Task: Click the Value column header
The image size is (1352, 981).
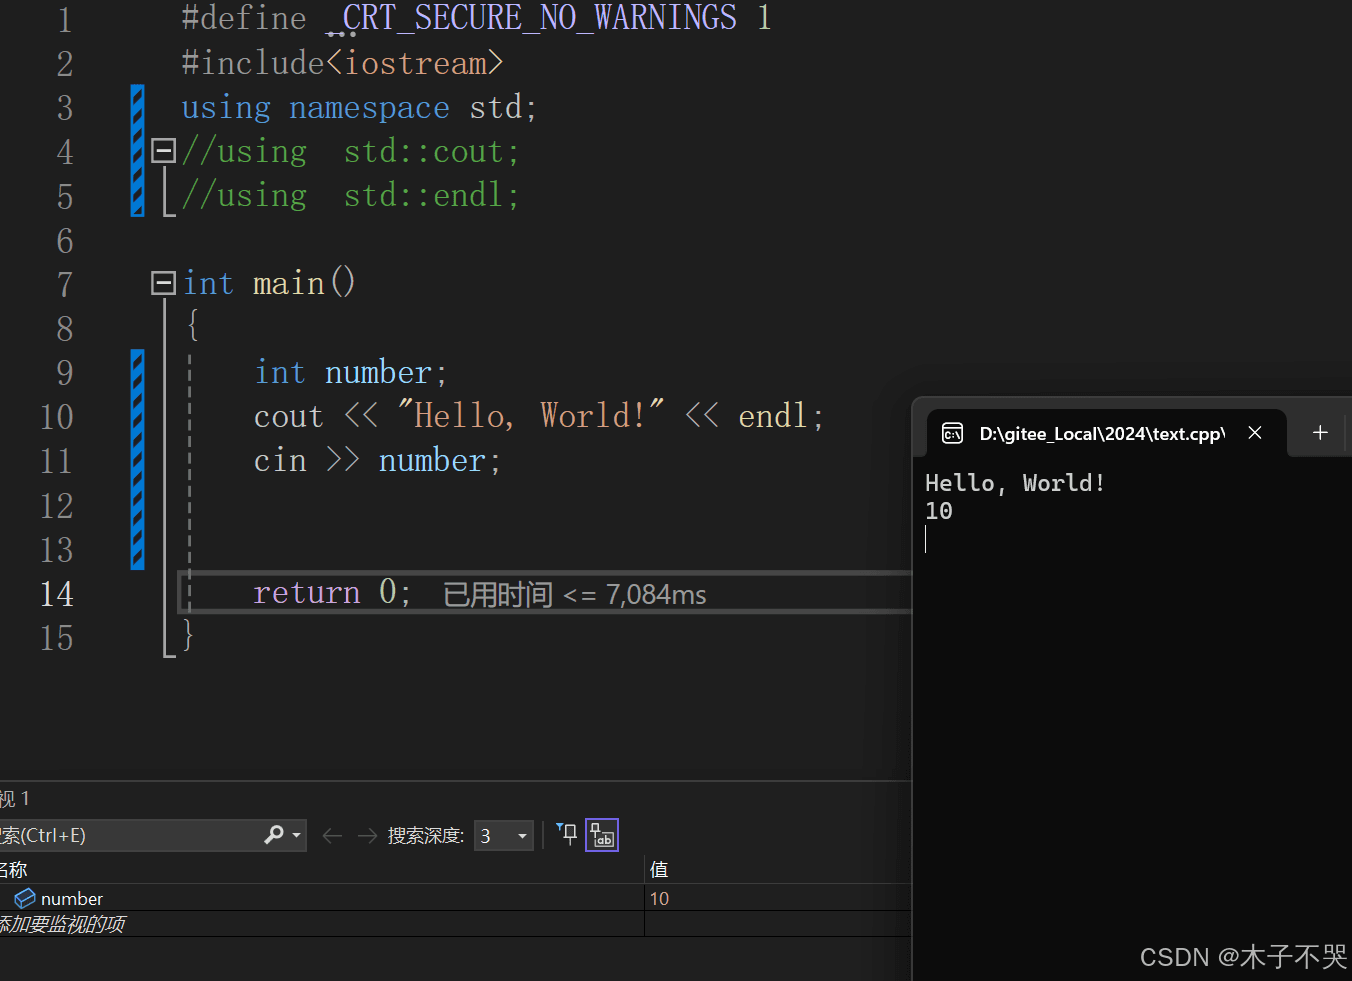Action: click(659, 869)
